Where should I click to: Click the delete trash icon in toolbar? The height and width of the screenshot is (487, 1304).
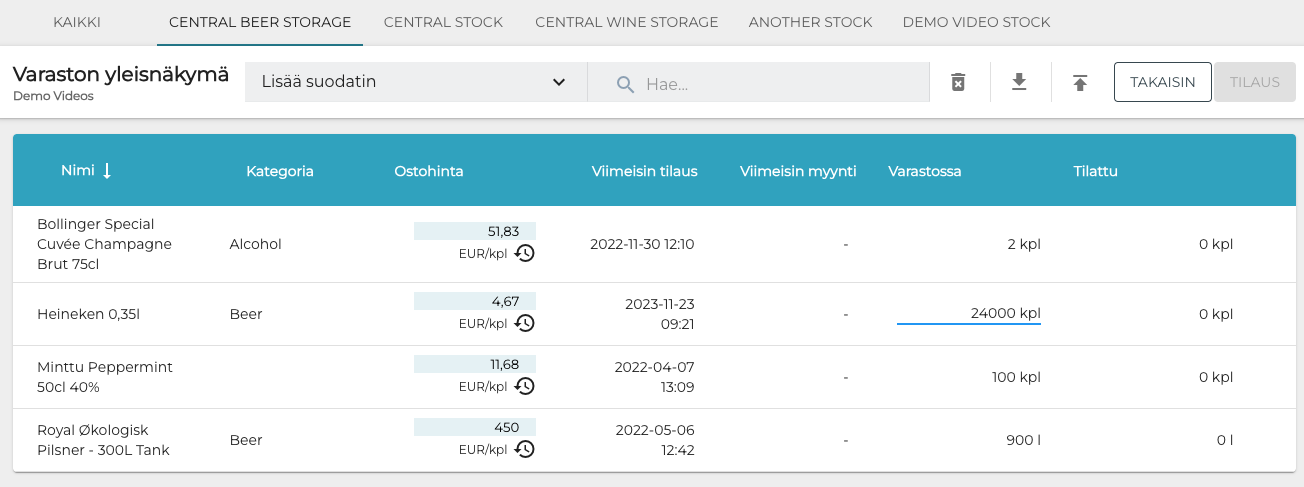958,82
